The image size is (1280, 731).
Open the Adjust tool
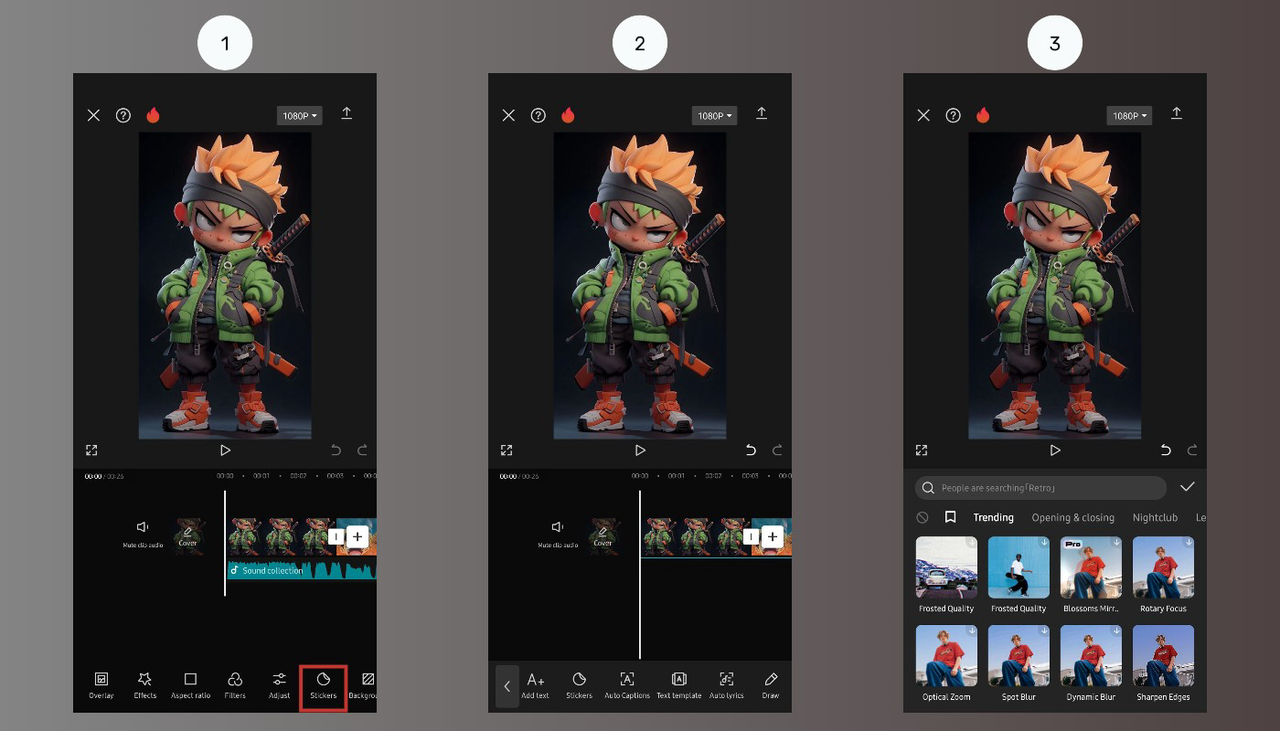(x=278, y=685)
